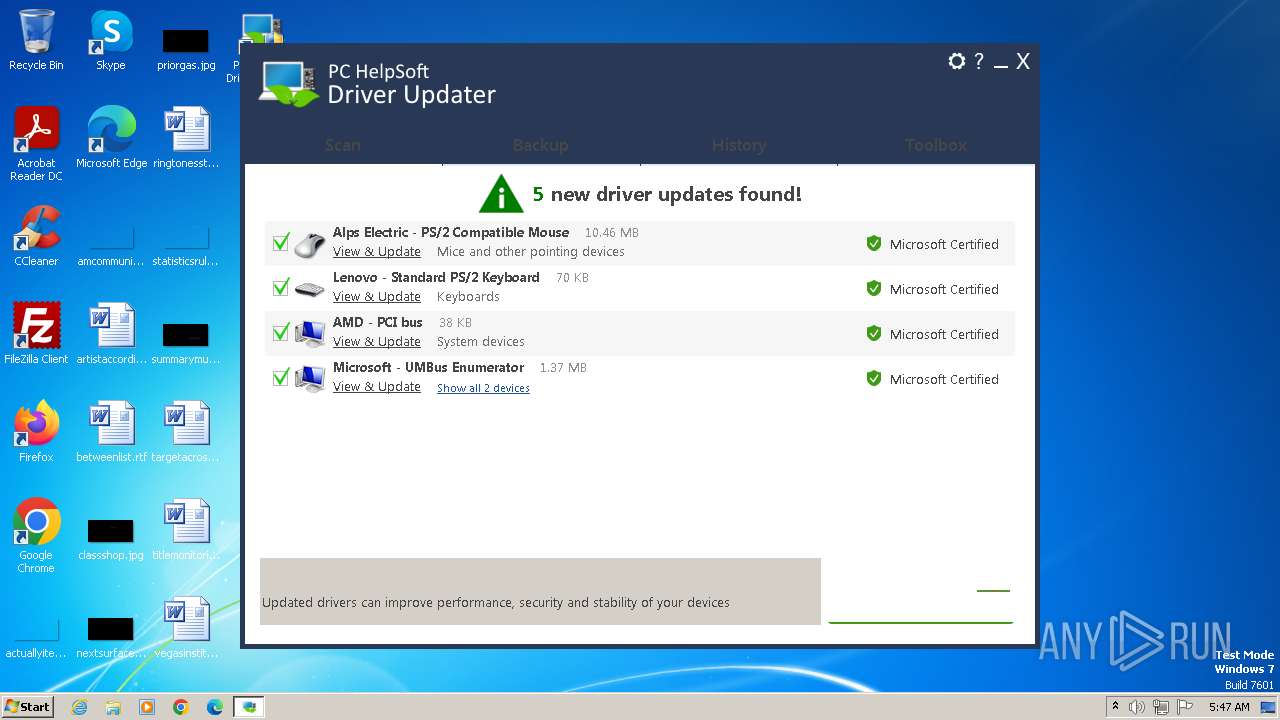Click the keyboard device icon
The width and height of the screenshot is (1280, 720).
pos(310,289)
